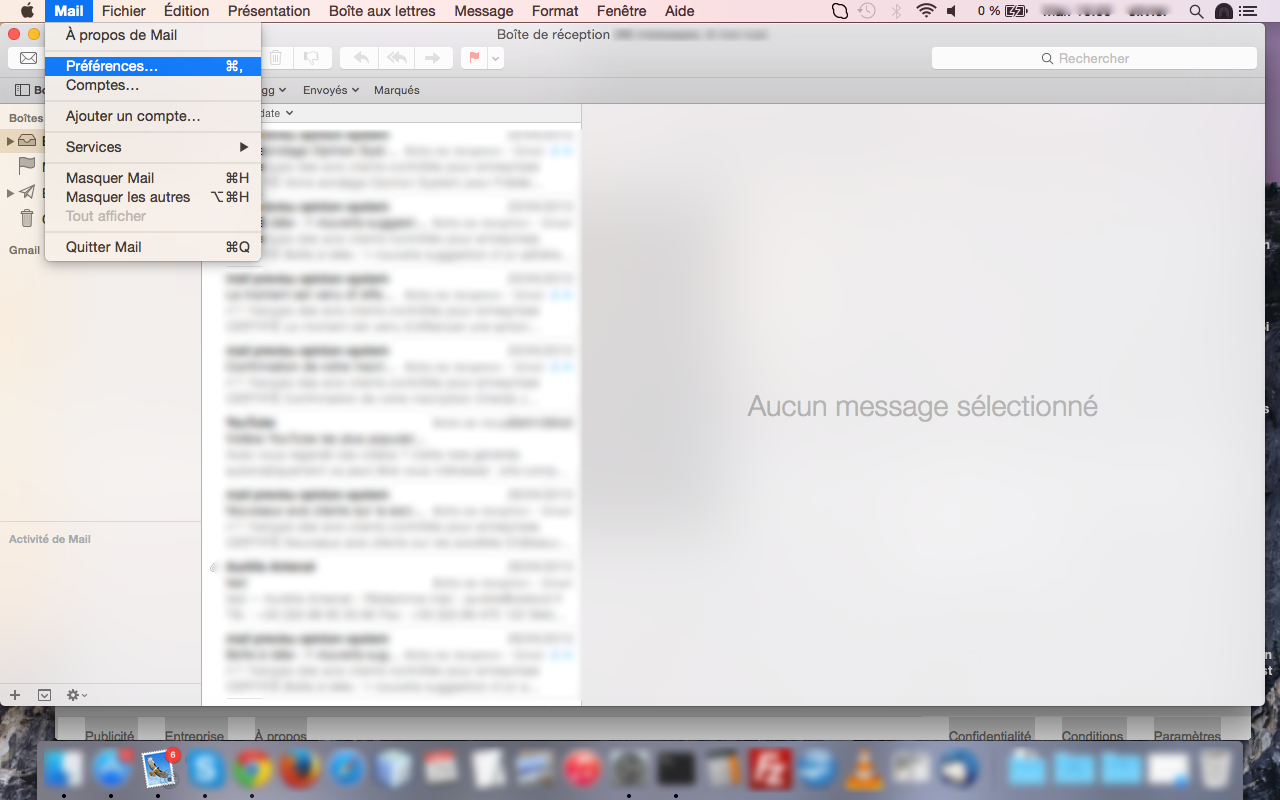The height and width of the screenshot is (800, 1280).
Task: Choose Masquer les autres
Action: point(153,197)
